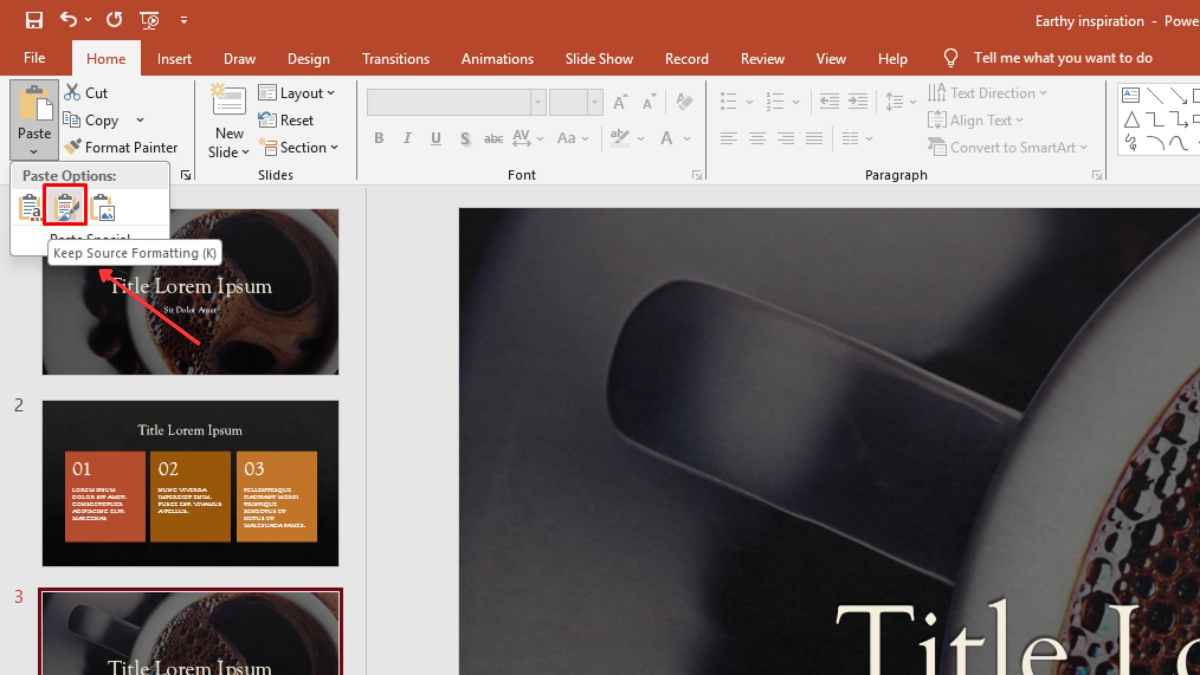Image resolution: width=1200 pixels, height=675 pixels.
Task: Select the Keep Source Formatting paste option
Action: [66, 206]
